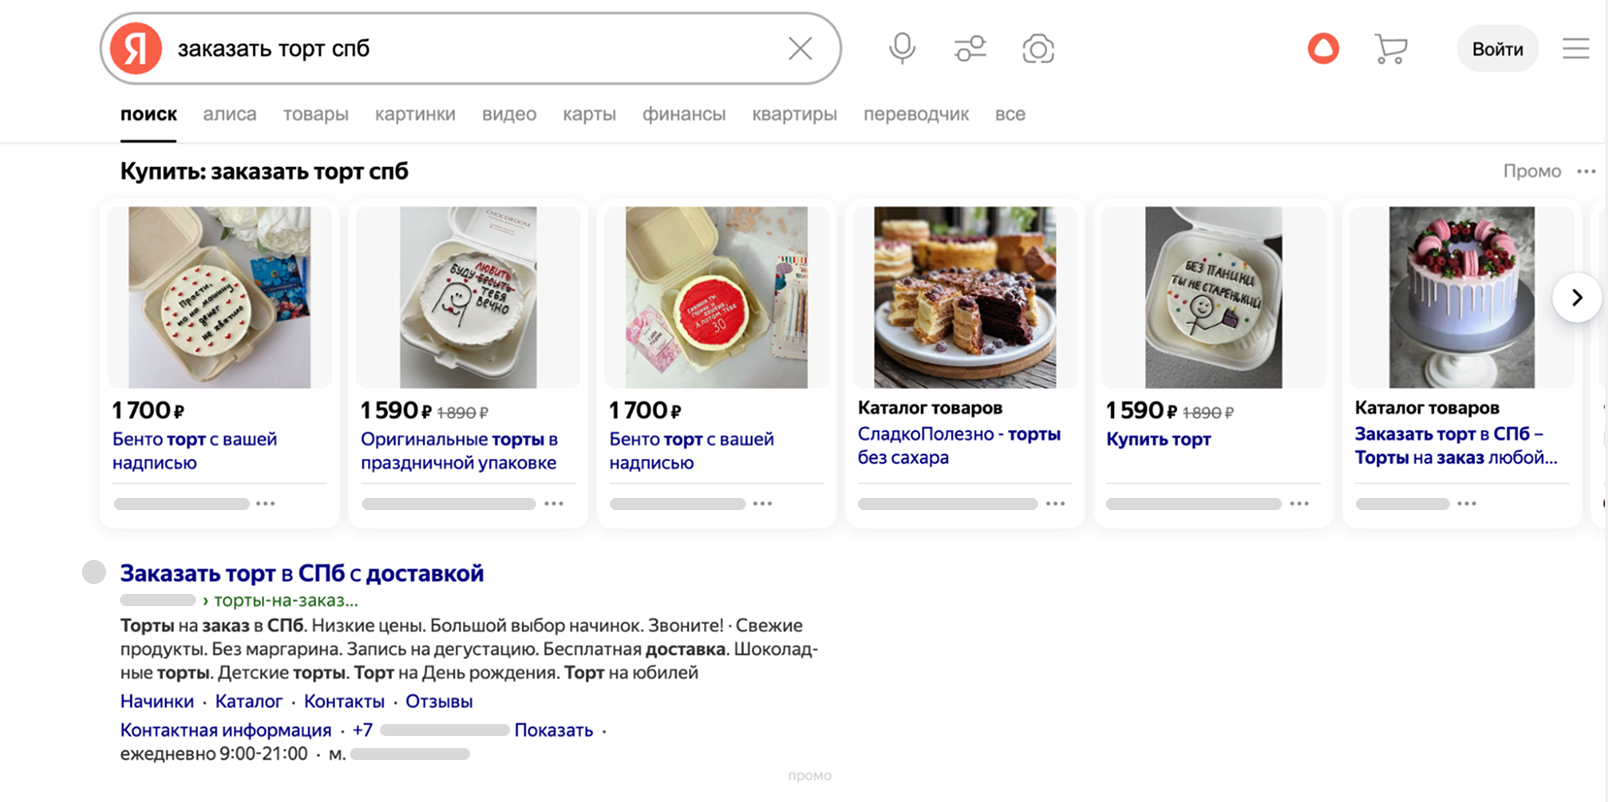
Task: Start voice search with microphone
Action: pos(902,48)
